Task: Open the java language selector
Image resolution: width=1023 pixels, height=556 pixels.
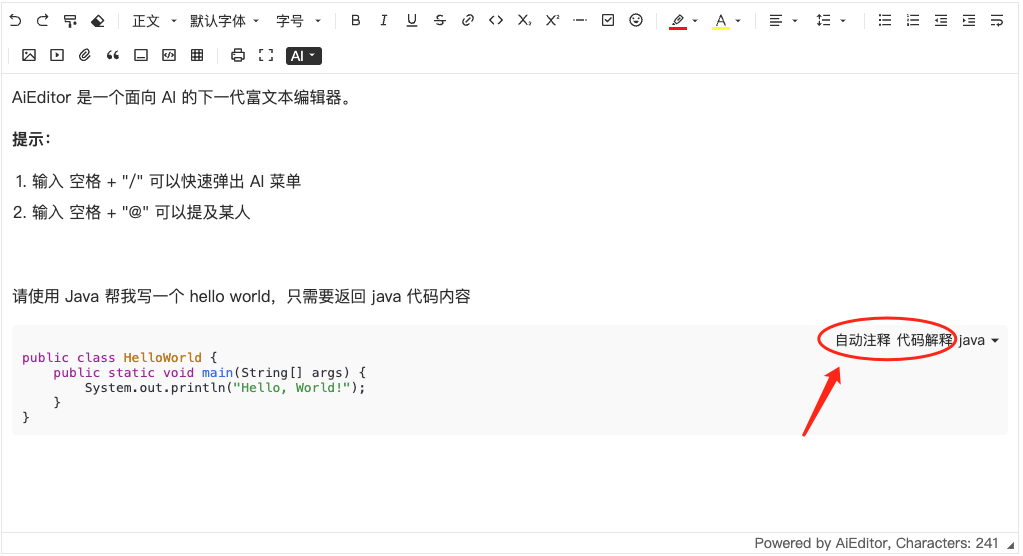Action: point(979,340)
